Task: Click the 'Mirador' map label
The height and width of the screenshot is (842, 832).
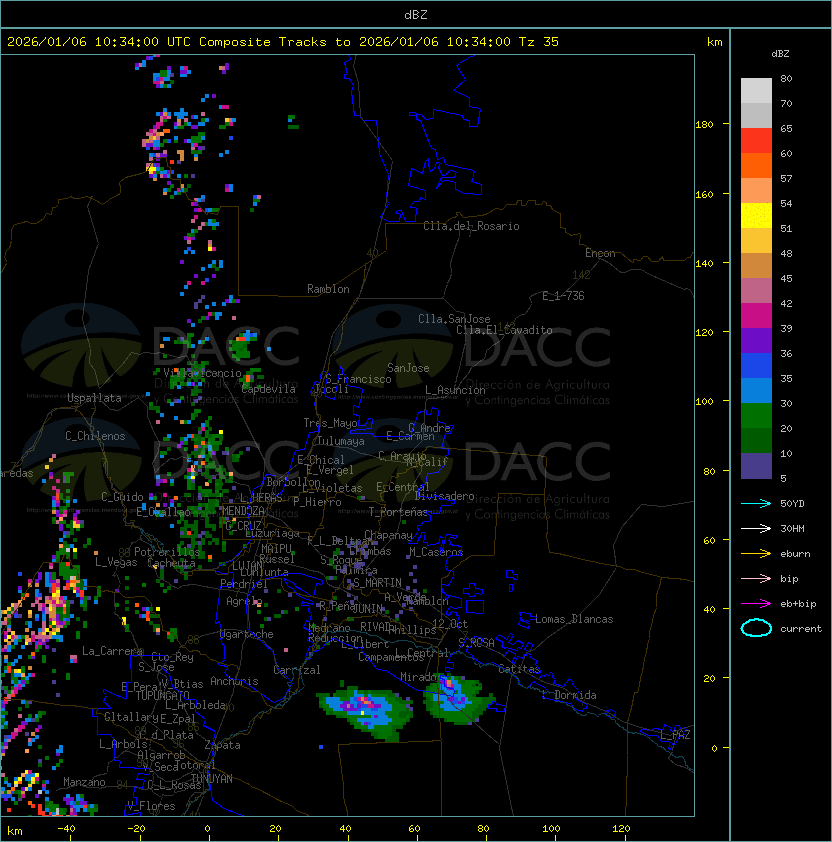Action: tap(421, 677)
